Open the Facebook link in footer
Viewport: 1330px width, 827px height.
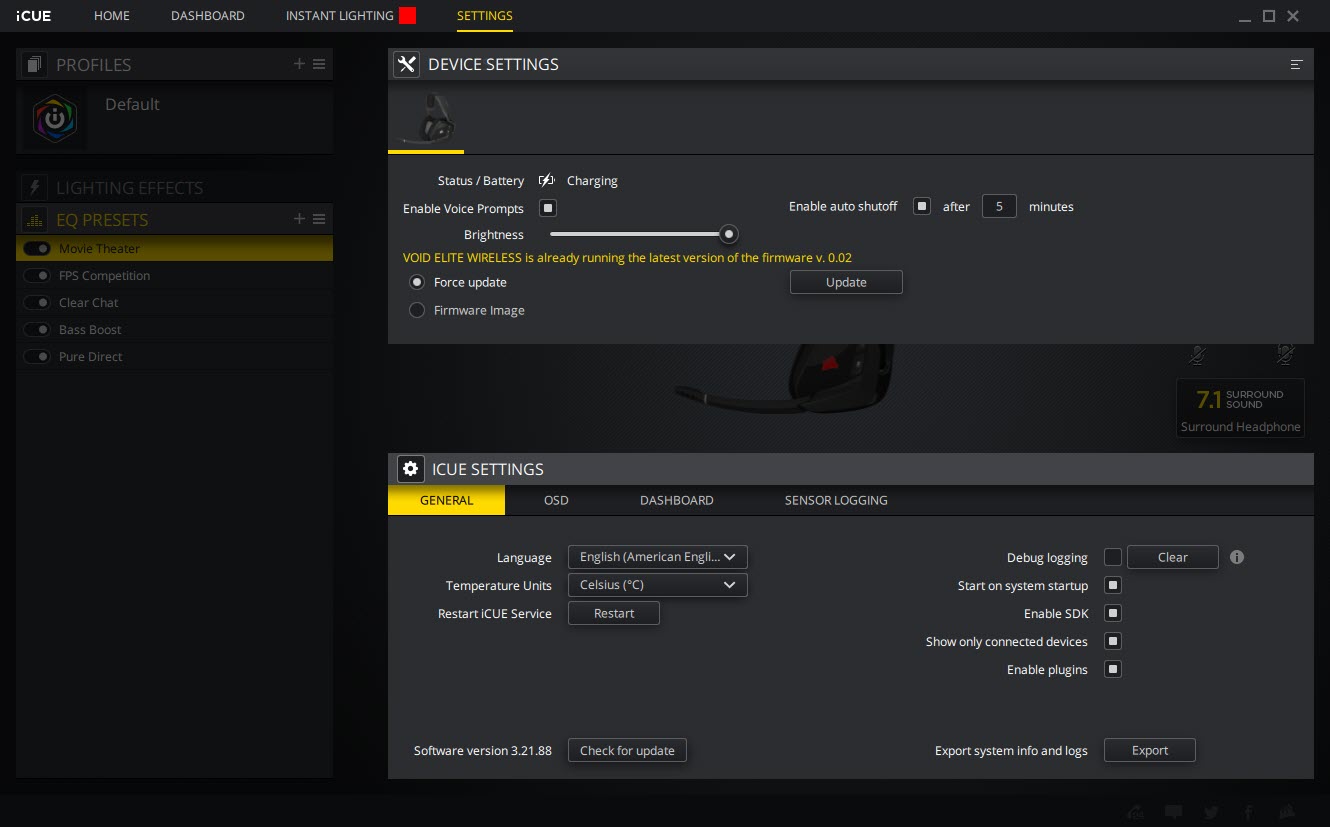point(1248,812)
